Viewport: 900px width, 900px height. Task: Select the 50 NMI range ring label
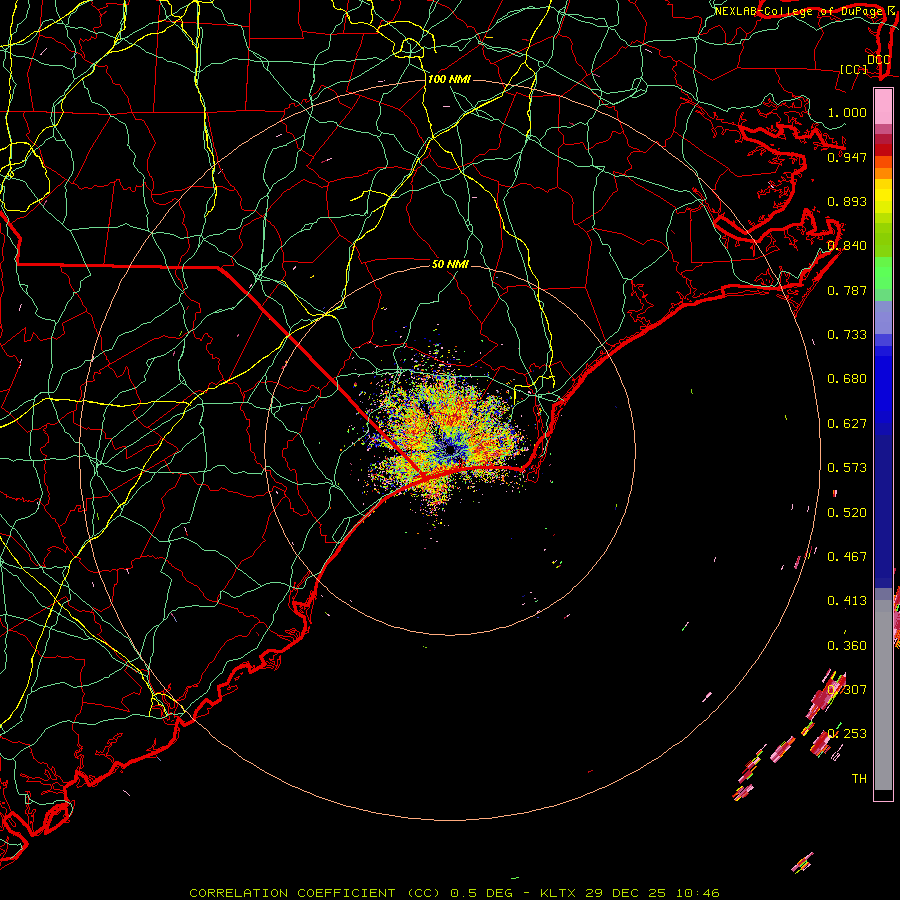click(450, 264)
